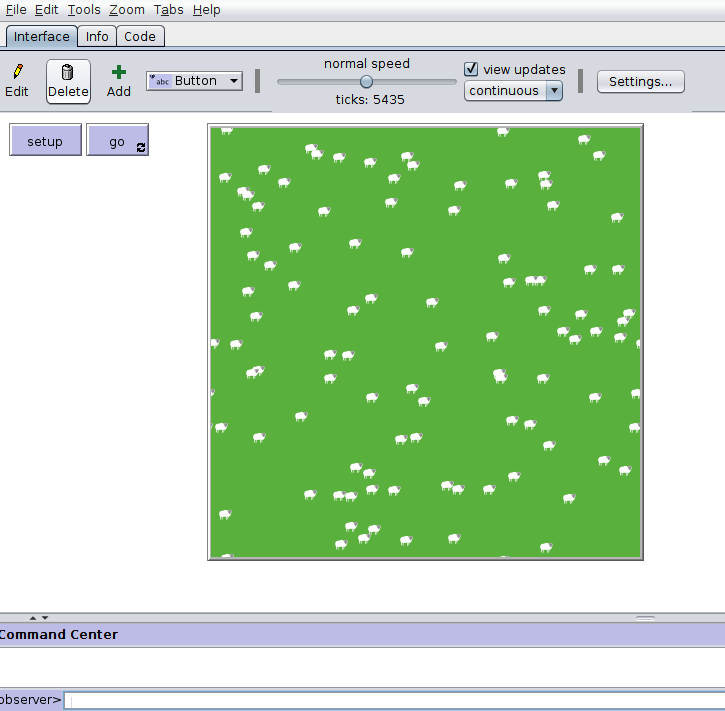This screenshot has width=725, height=711.
Task: Open the Help menu
Action: (x=206, y=10)
